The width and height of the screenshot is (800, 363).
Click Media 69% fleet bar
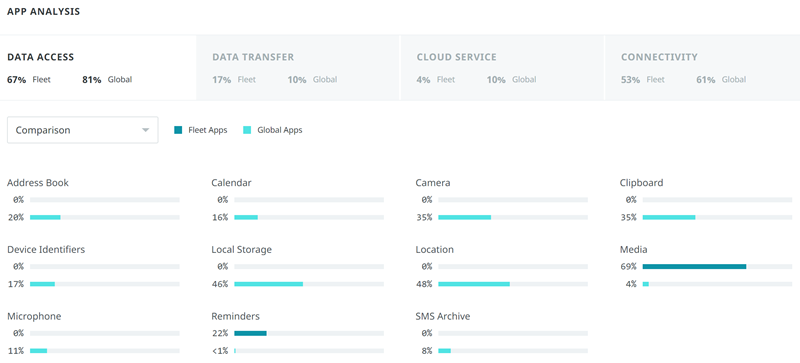coord(694,267)
